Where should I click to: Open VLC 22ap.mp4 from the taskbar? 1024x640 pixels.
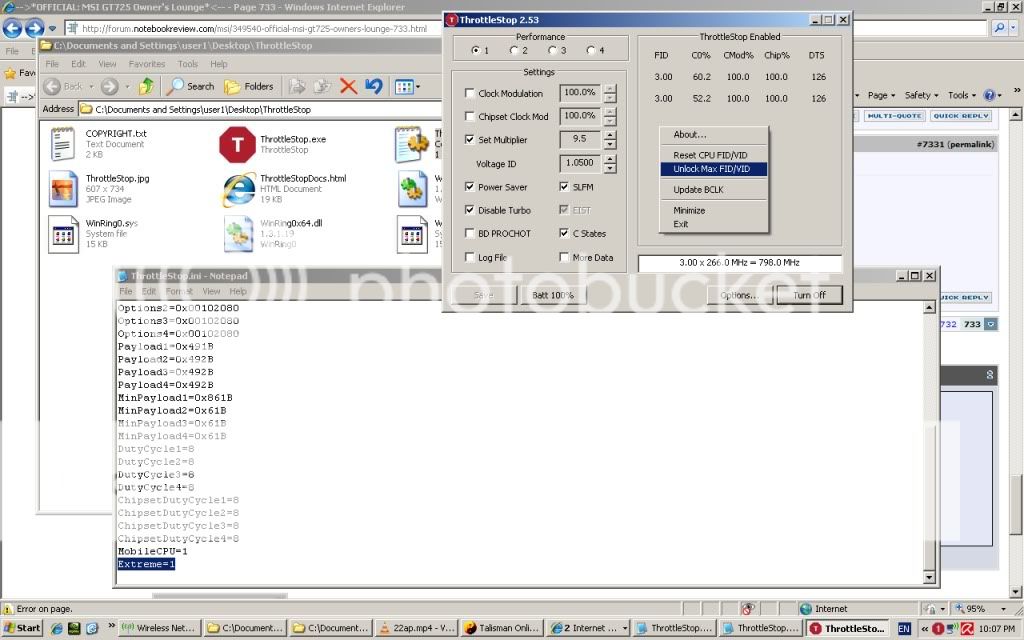pos(414,629)
